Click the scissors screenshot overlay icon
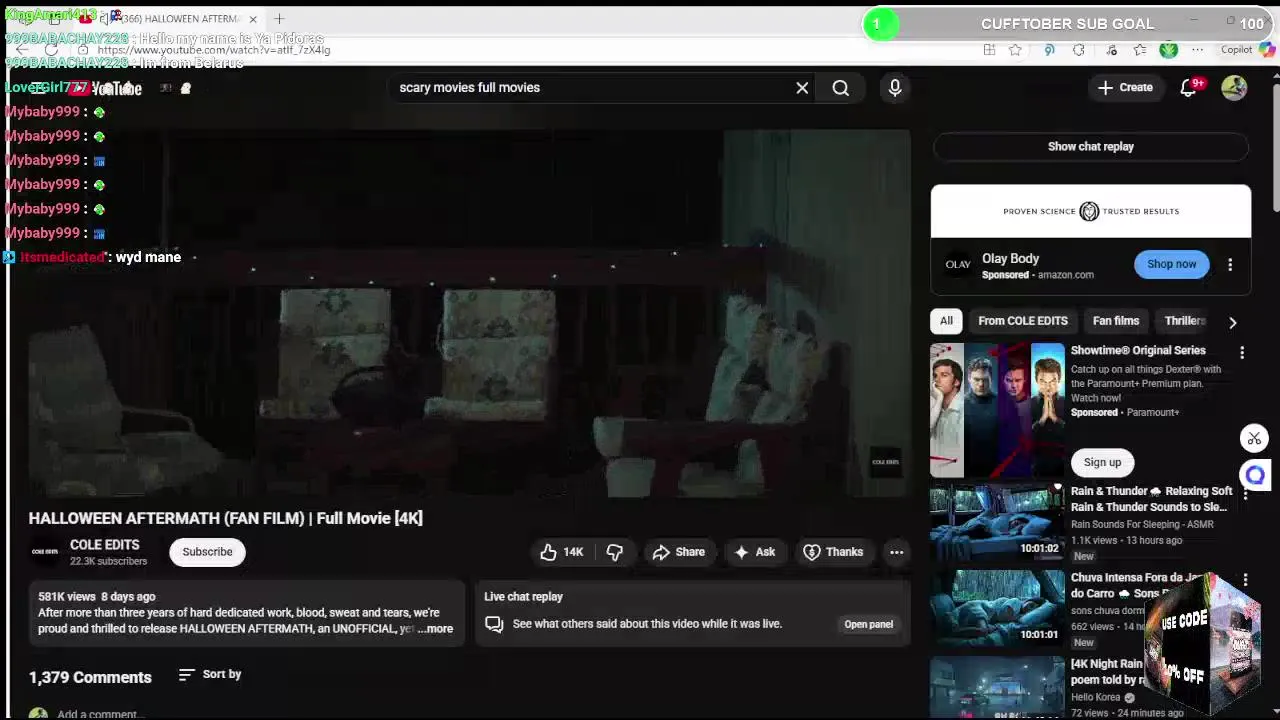Viewport: 1280px width, 720px height. [x=1254, y=438]
